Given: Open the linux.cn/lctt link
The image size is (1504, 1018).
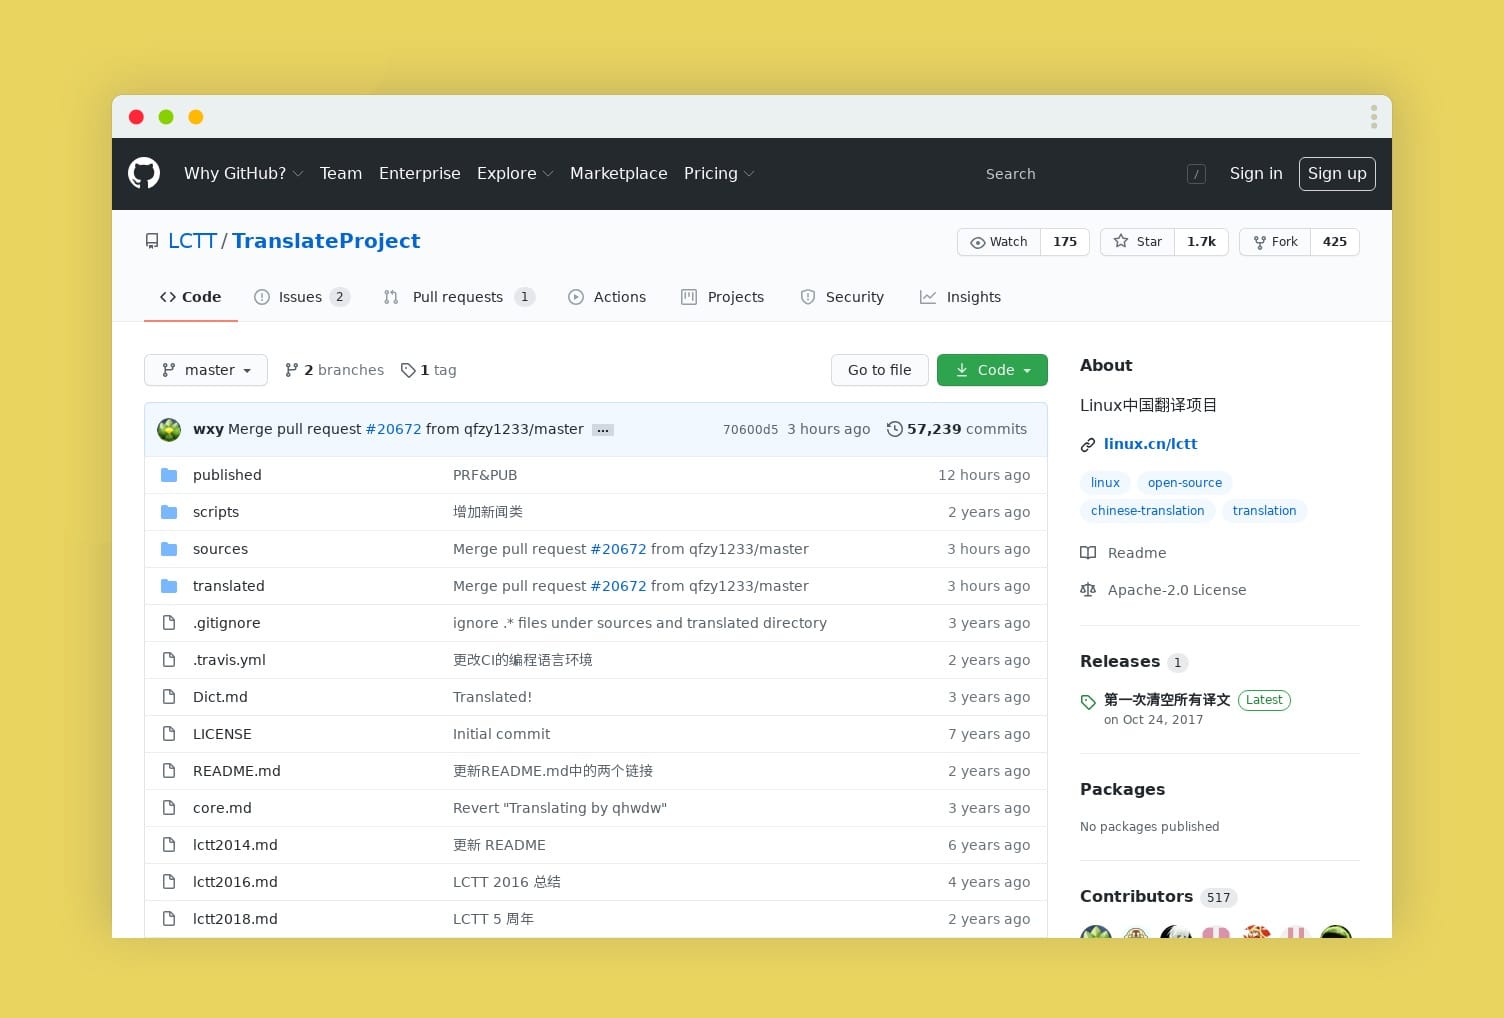Looking at the screenshot, I should point(1150,444).
